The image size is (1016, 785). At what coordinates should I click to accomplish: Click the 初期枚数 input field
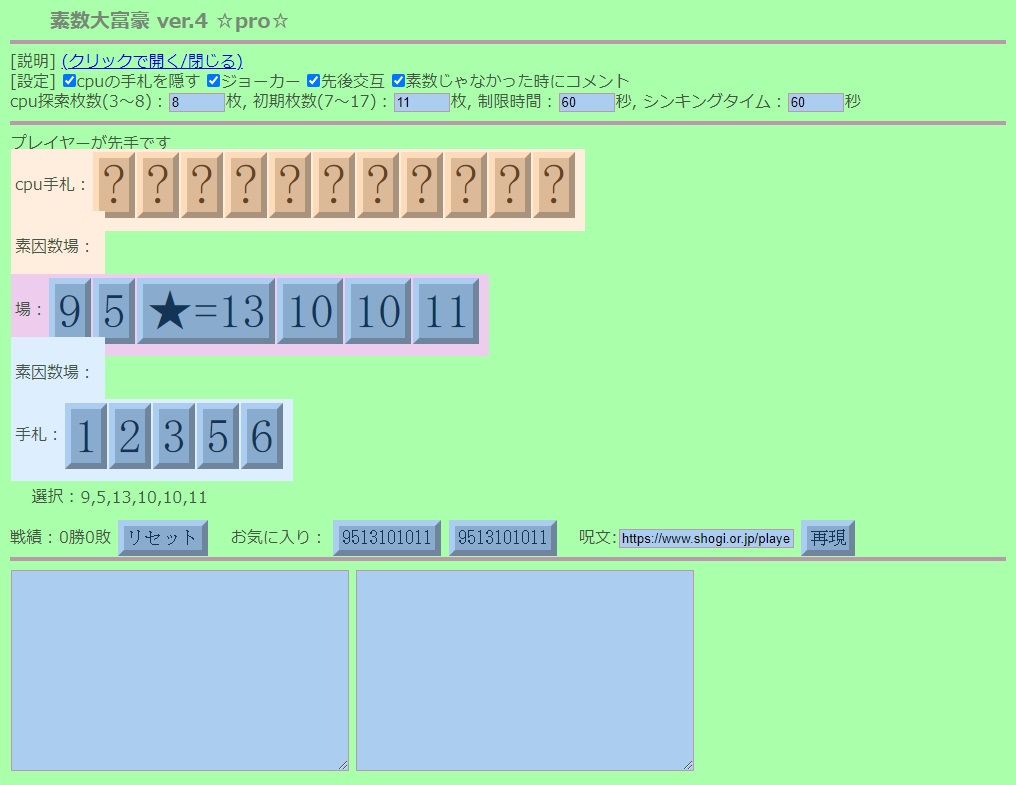tap(422, 102)
